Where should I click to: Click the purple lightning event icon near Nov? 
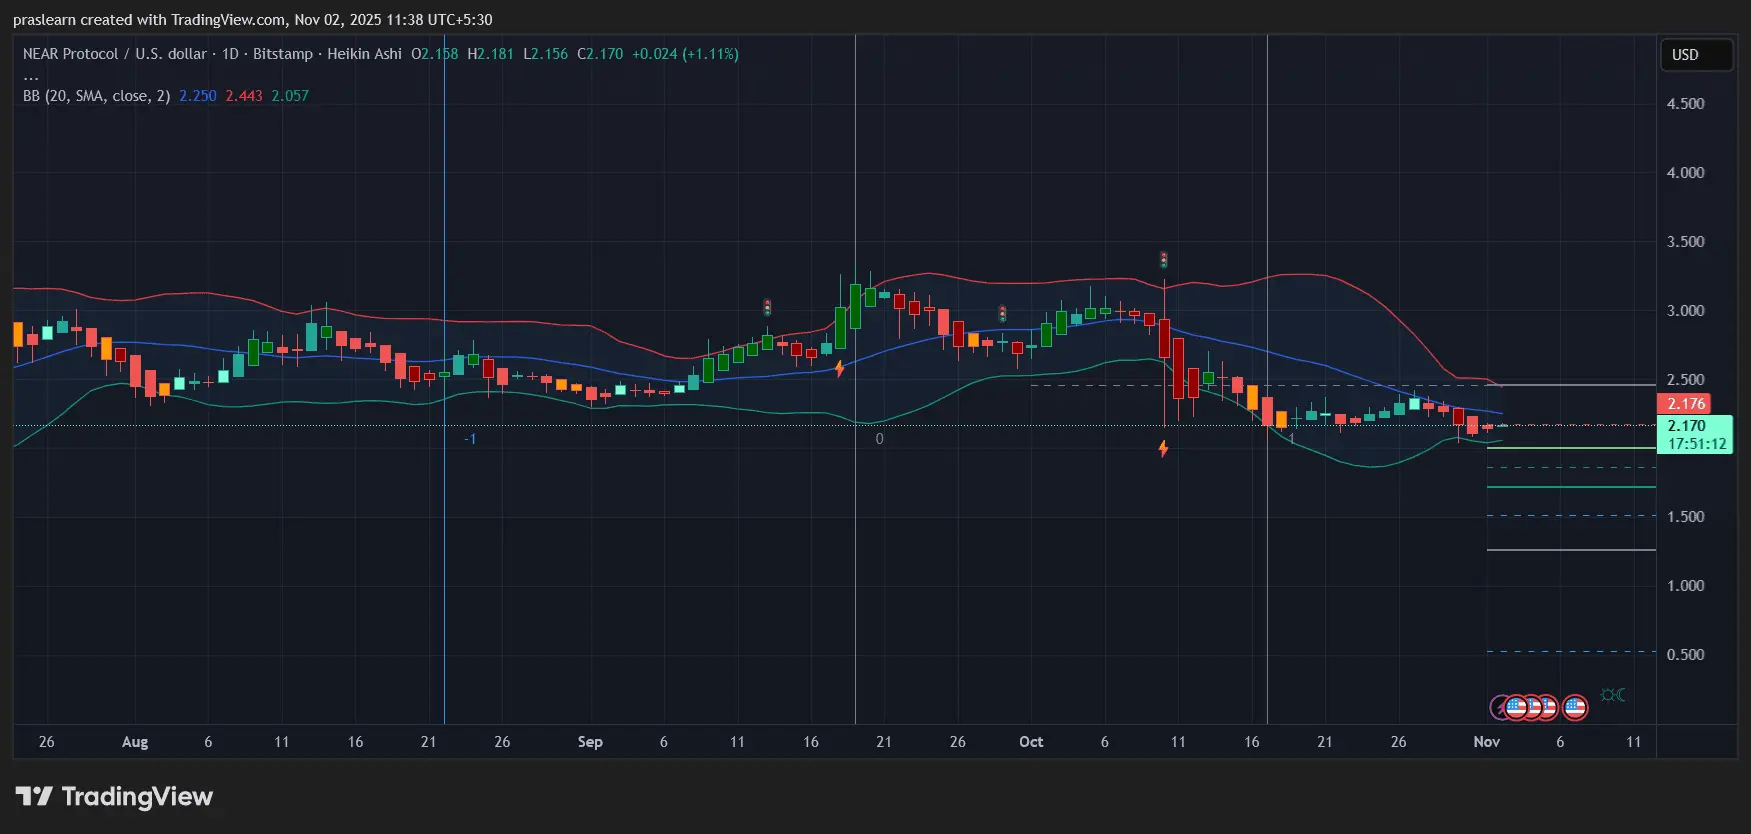pos(1499,708)
